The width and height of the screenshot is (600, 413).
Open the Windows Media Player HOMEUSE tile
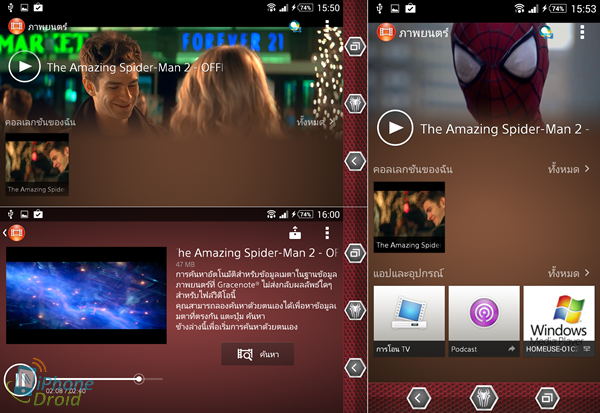(559, 321)
